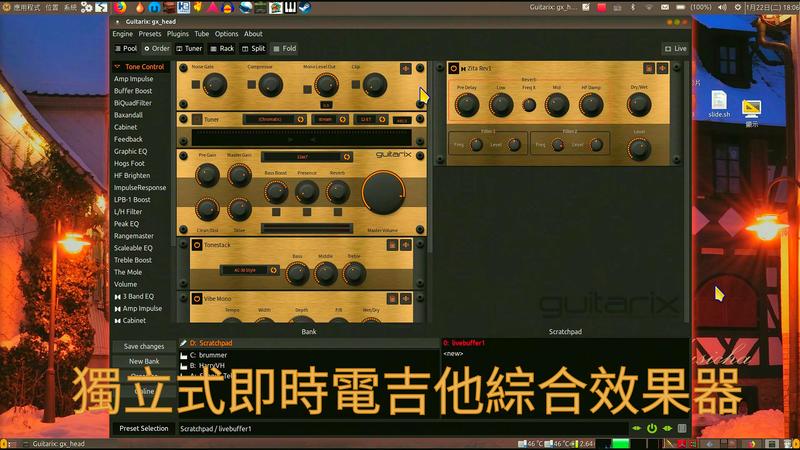Toggle the Mono Level Out switch
Viewport: 800px width, 450px height.
pos(307,89)
